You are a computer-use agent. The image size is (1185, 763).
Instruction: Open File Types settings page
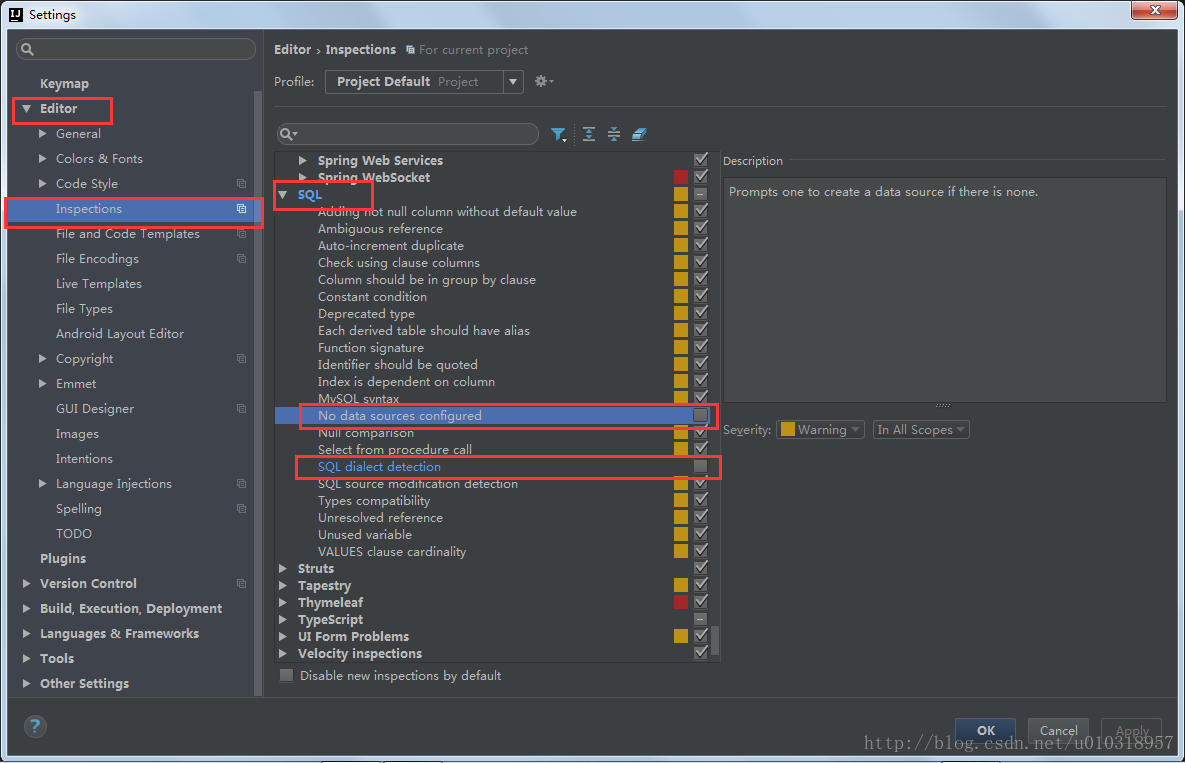click(84, 309)
